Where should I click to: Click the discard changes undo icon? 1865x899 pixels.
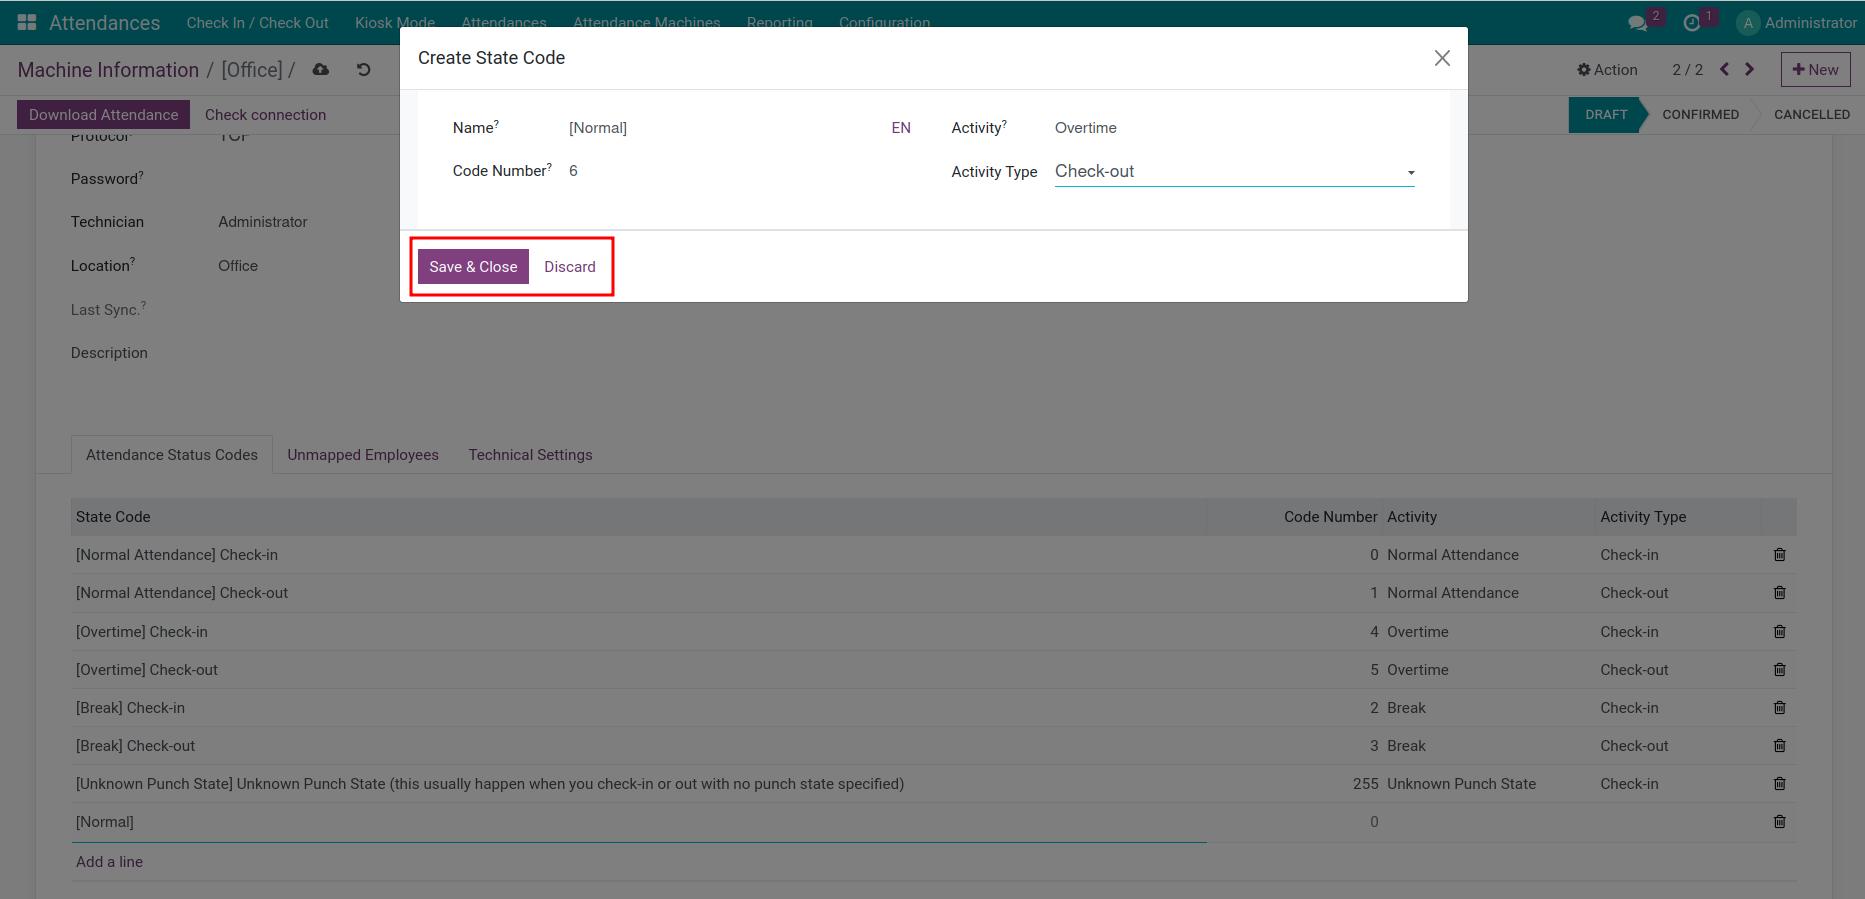364,70
